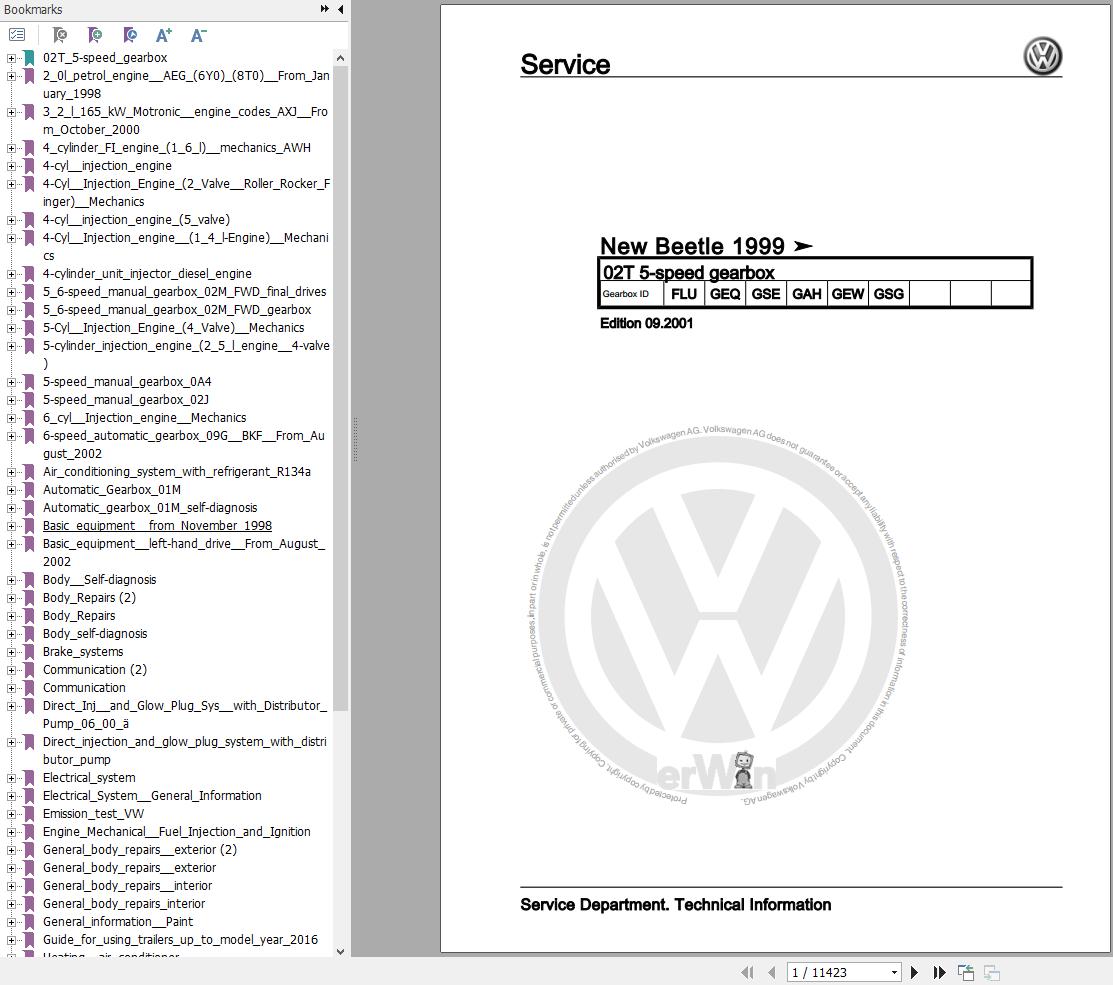
Task: Click the previous view icon in page bar
Action: coord(966,972)
